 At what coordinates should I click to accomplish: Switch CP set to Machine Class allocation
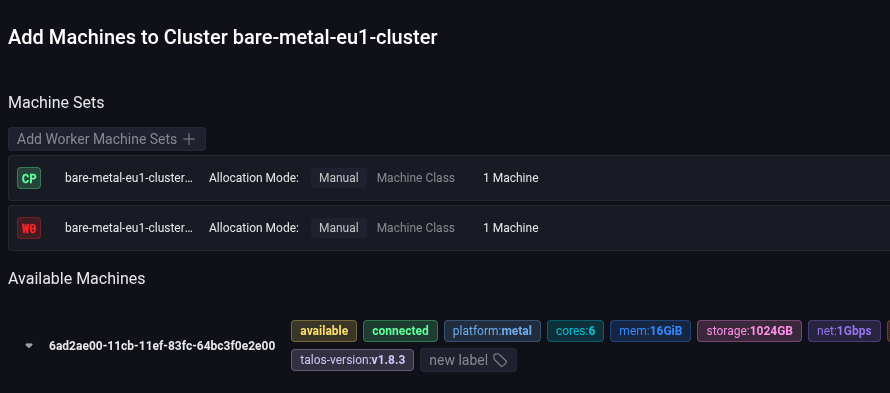click(415, 178)
